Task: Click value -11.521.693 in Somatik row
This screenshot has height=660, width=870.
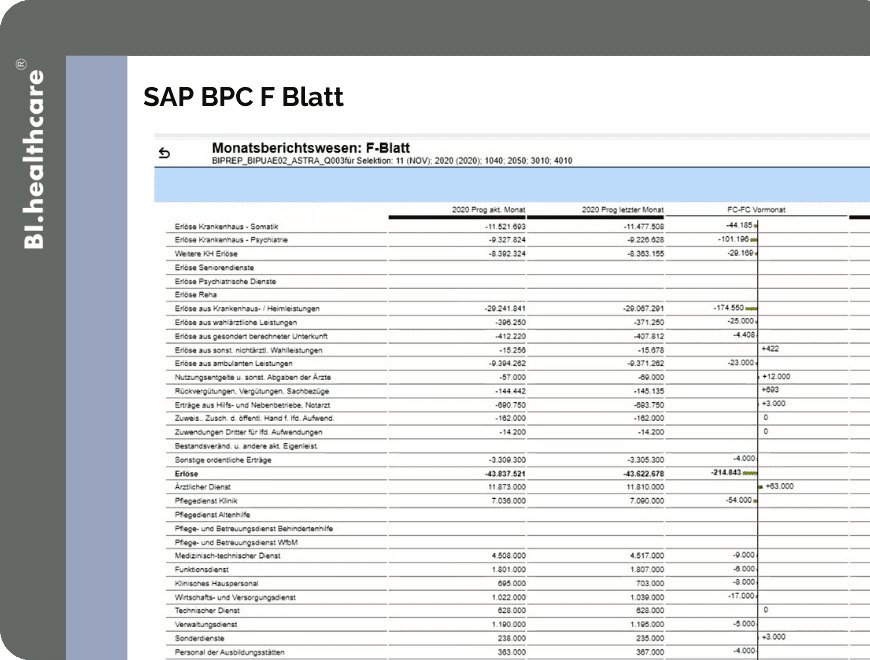Action: point(505,227)
